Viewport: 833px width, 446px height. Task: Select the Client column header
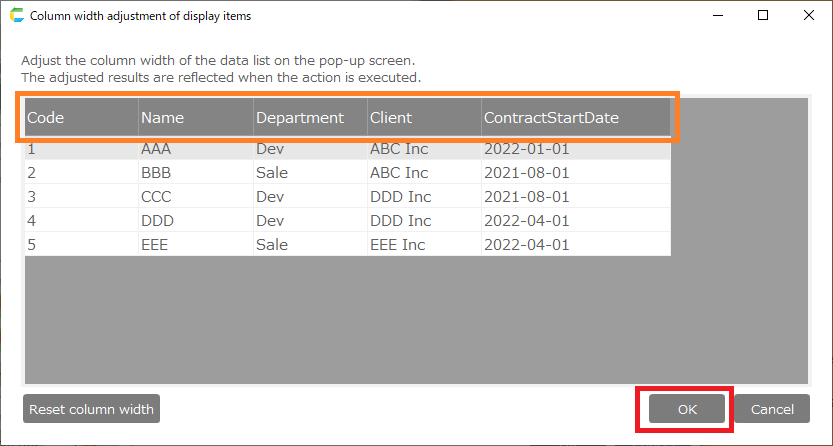424,118
